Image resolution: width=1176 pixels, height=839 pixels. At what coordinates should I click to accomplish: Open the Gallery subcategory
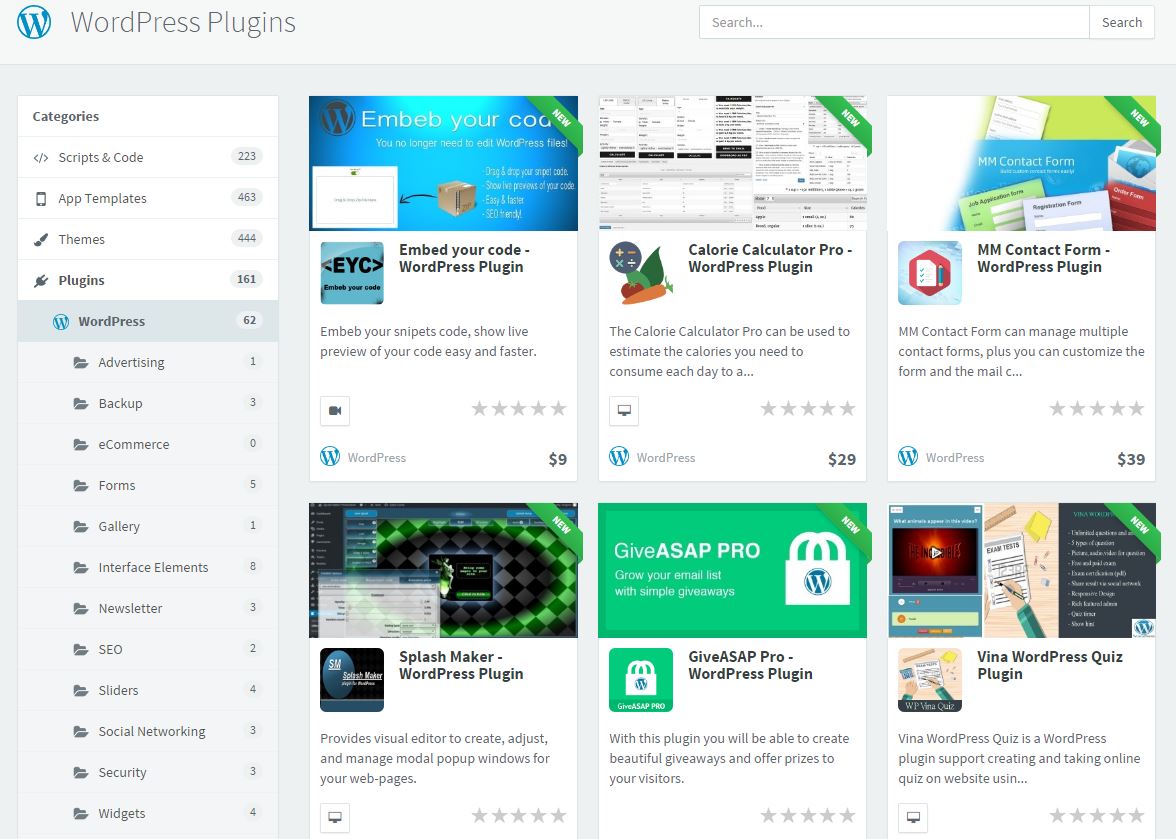click(x=148, y=526)
